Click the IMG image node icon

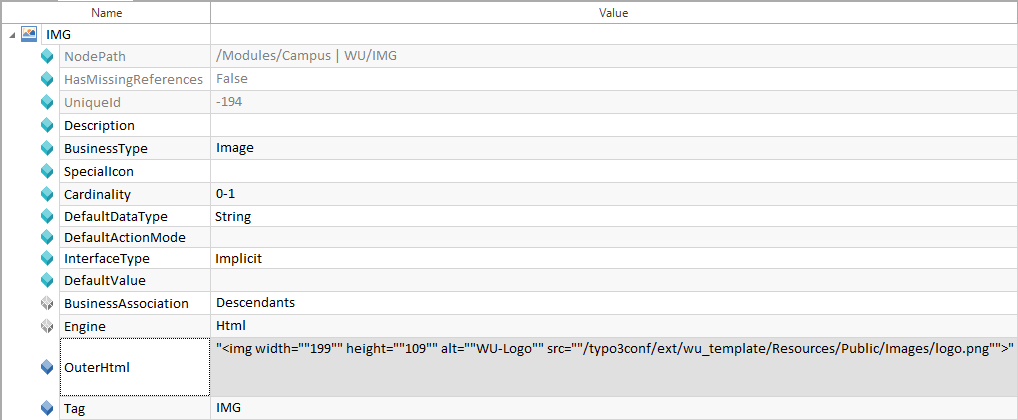point(29,34)
